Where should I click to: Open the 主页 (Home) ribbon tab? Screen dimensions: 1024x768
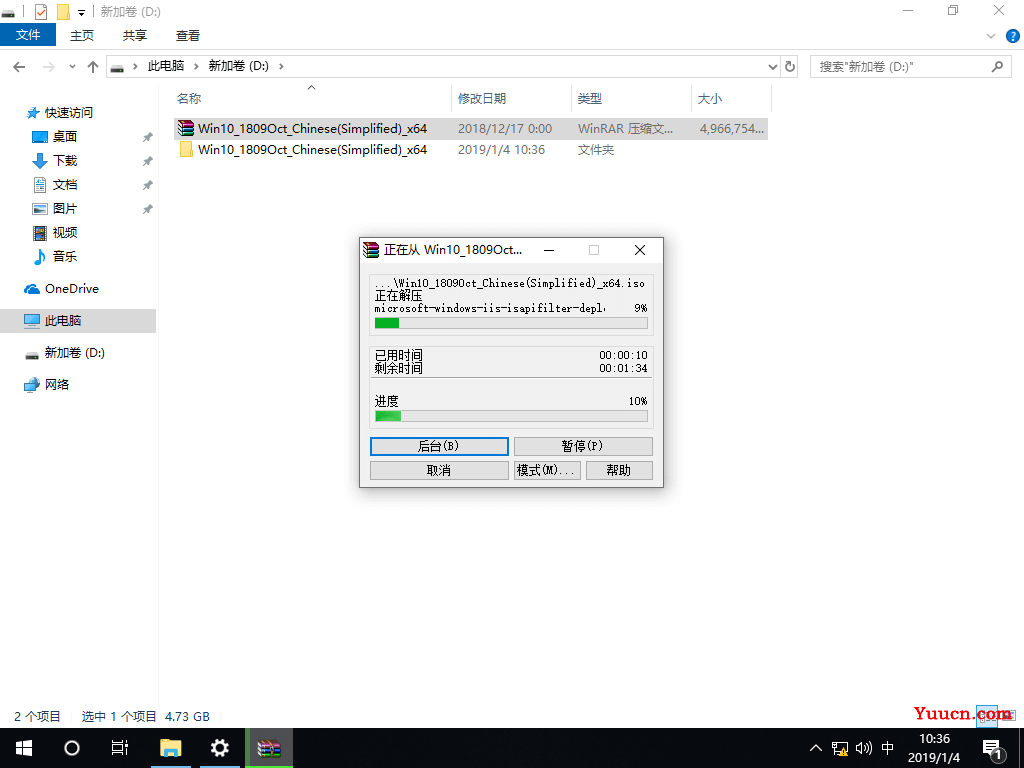pos(82,36)
